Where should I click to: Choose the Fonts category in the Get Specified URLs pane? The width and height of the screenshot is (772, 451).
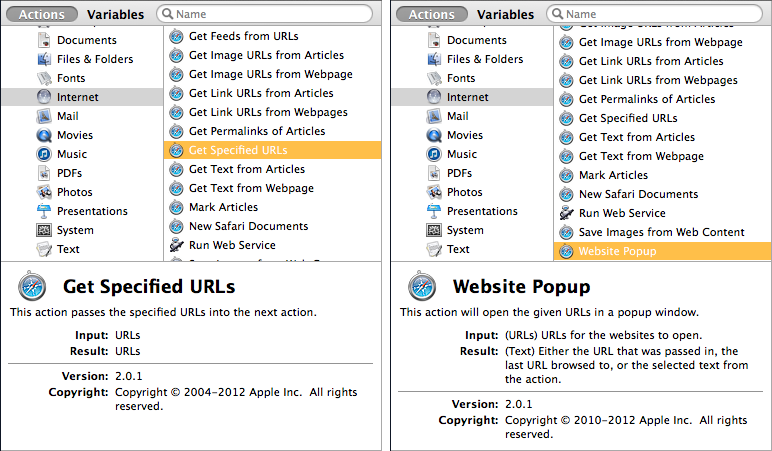click(x=71, y=78)
